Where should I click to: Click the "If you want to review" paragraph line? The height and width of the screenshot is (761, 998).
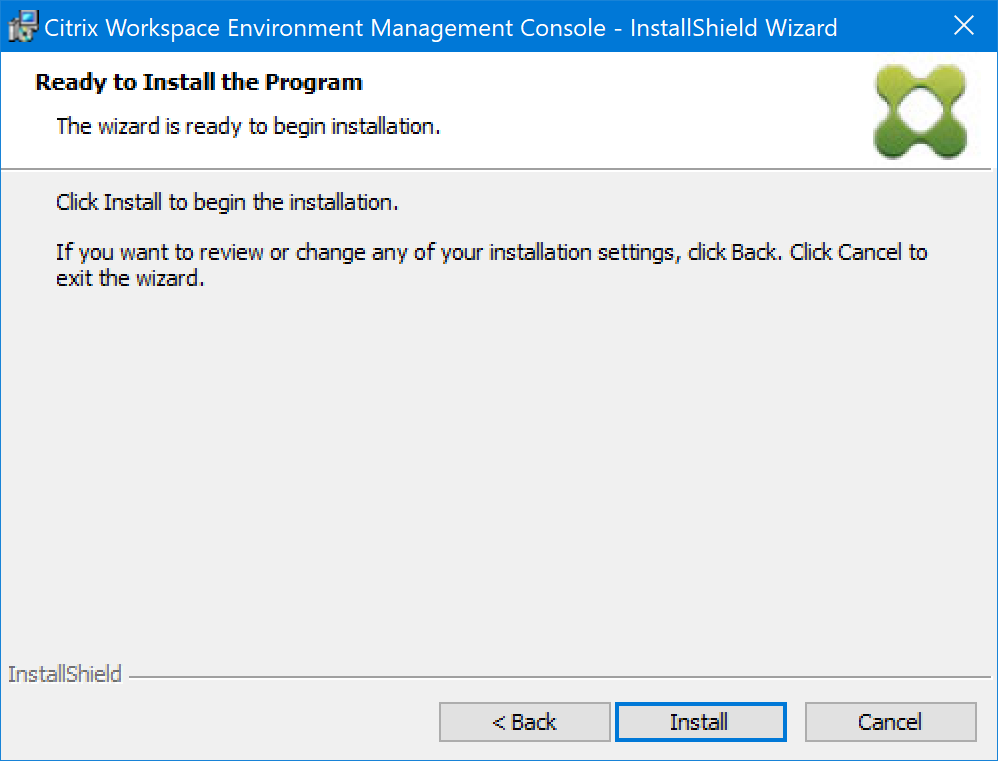tap(491, 252)
